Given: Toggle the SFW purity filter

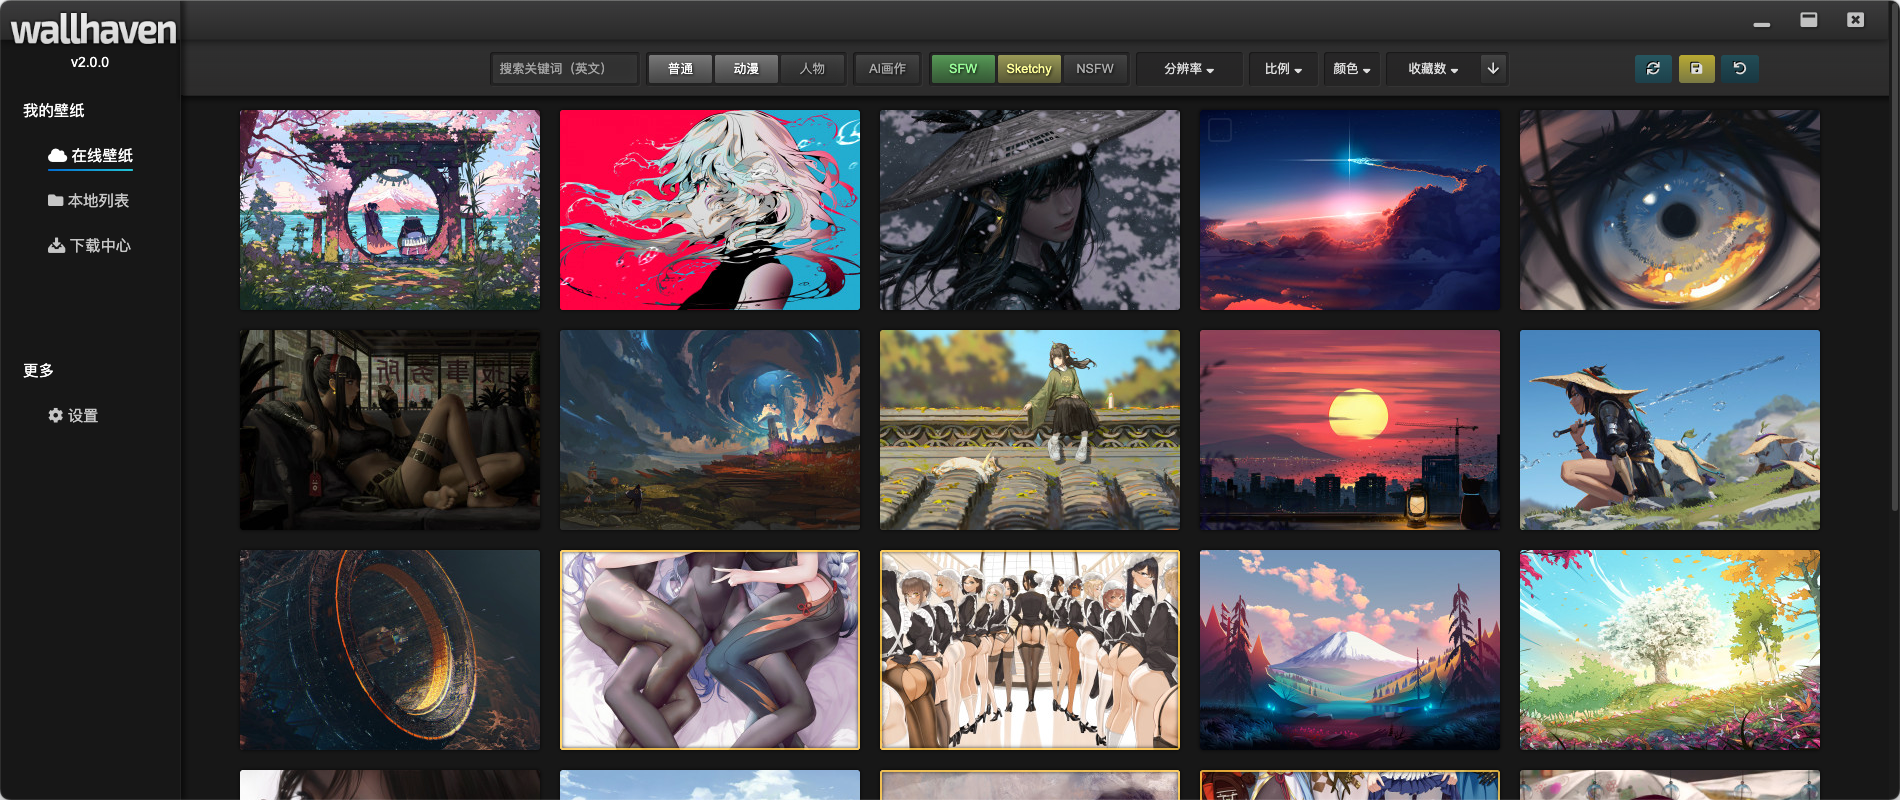Looking at the screenshot, I should pyautogui.click(x=963, y=68).
